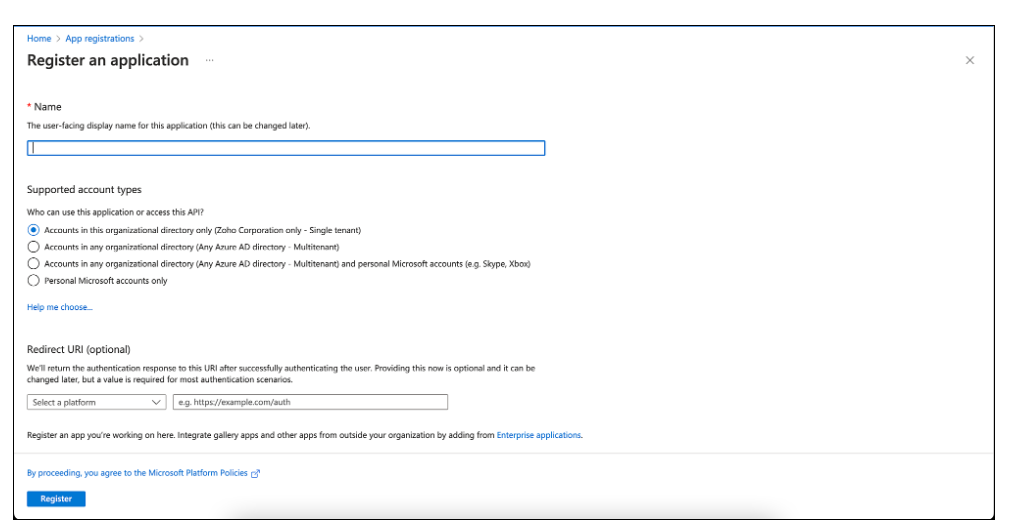Click the Register an application page title
This screenshot has height=532, width=1016.
(108, 61)
